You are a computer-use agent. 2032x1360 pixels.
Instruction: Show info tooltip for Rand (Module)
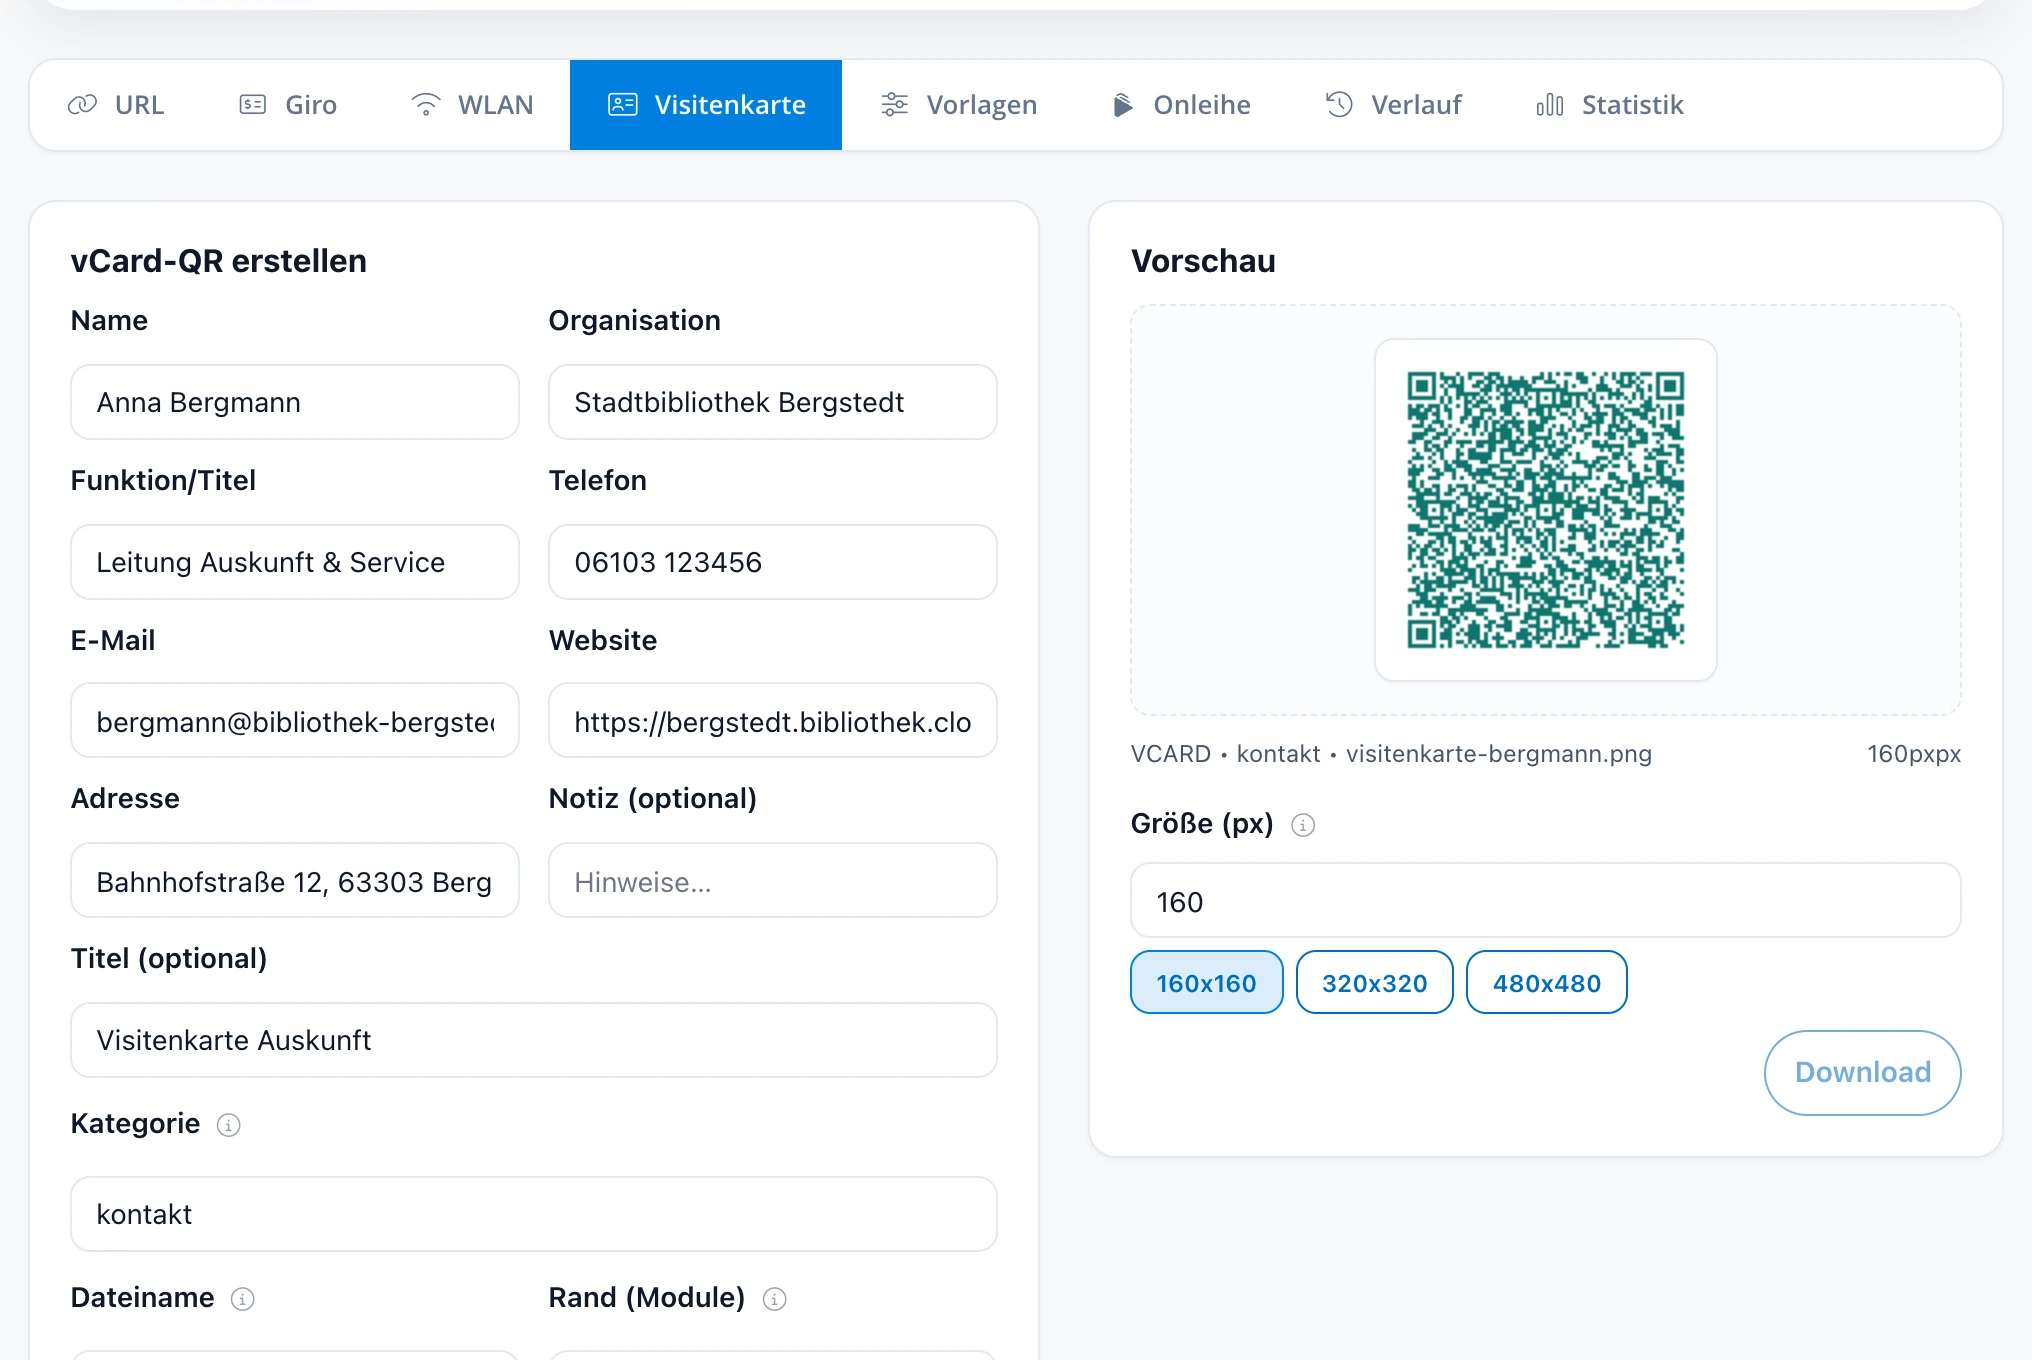pyautogui.click(x=775, y=1299)
